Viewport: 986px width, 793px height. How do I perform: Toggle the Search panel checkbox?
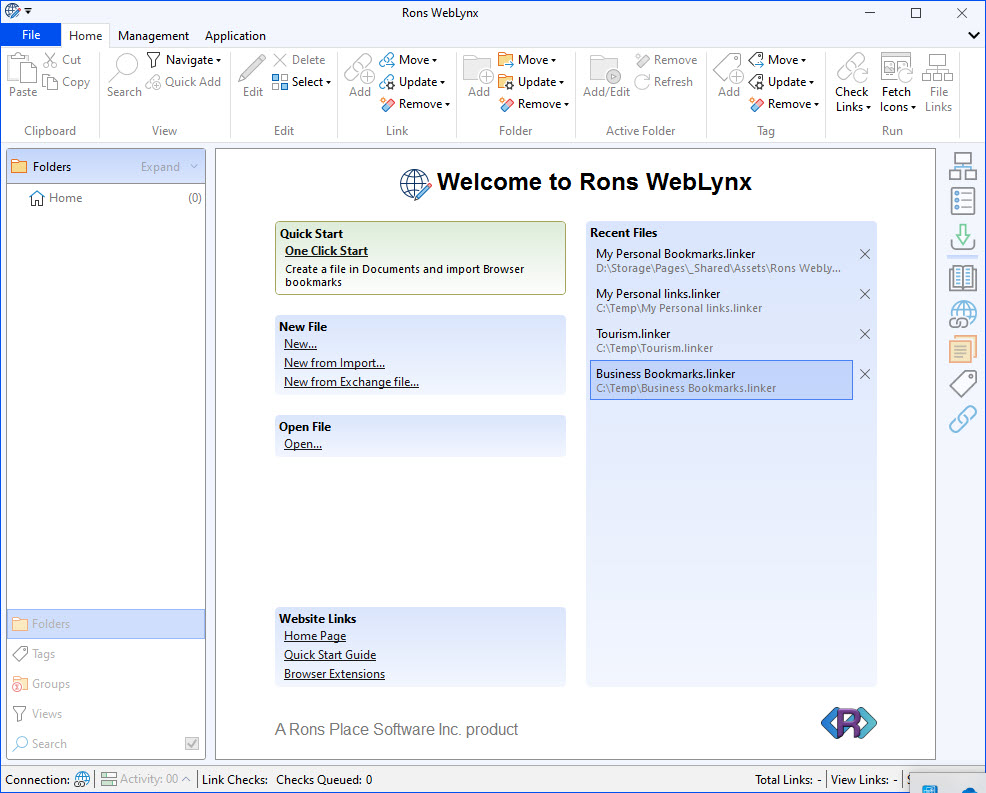[x=192, y=744]
